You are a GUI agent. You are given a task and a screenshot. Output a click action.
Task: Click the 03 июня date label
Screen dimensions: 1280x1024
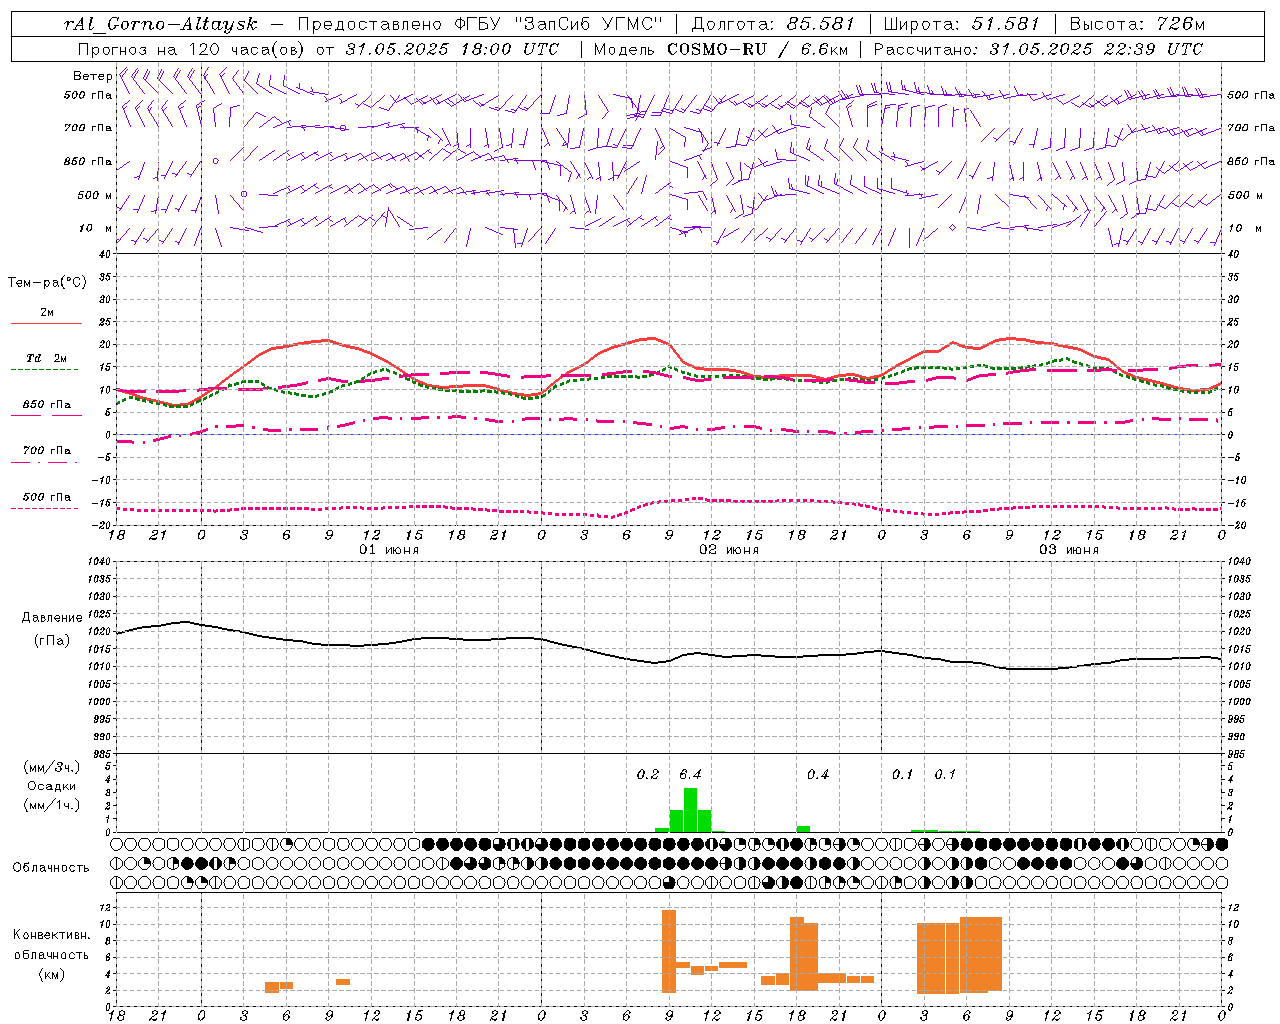coord(1069,550)
